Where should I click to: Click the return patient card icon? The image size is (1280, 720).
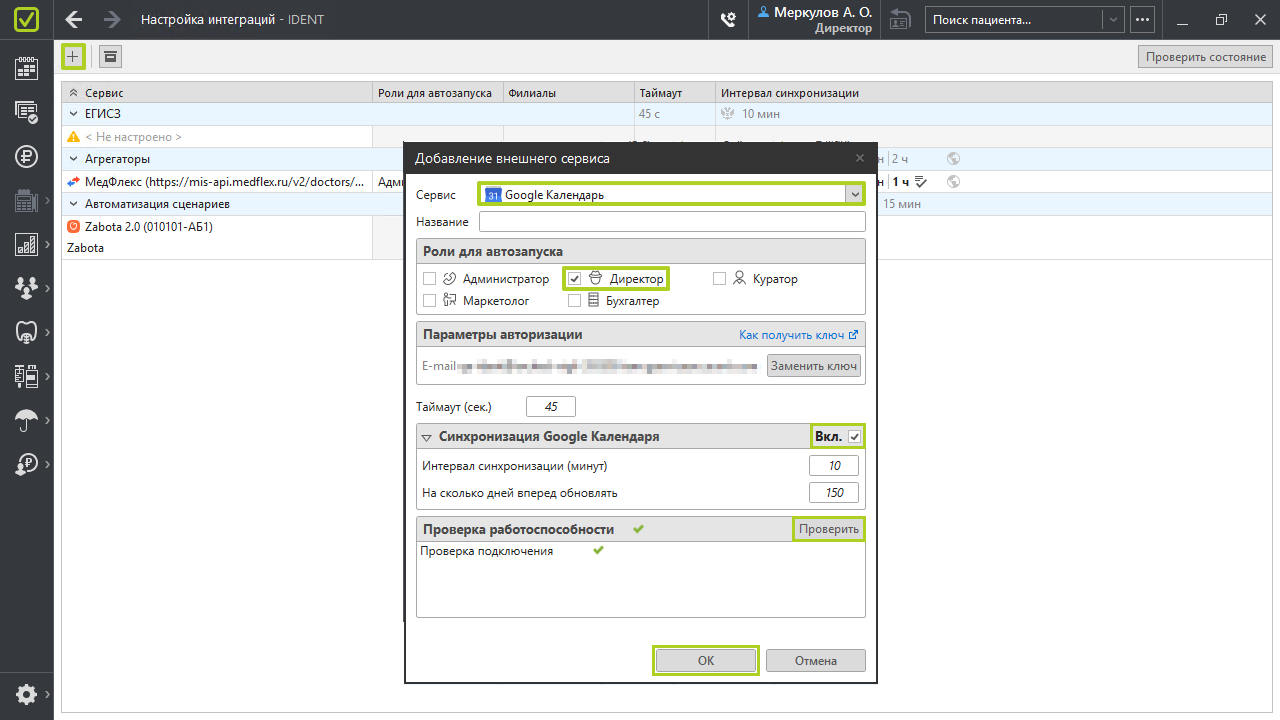click(x=900, y=19)
